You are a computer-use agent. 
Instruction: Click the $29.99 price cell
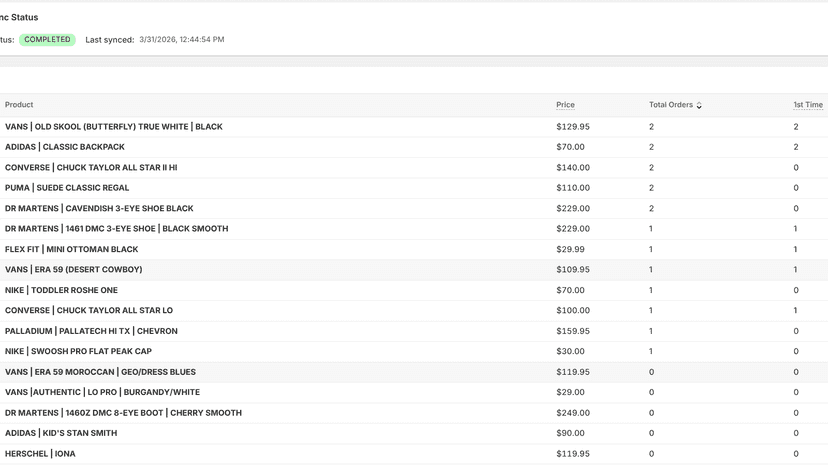click(570, 249)
